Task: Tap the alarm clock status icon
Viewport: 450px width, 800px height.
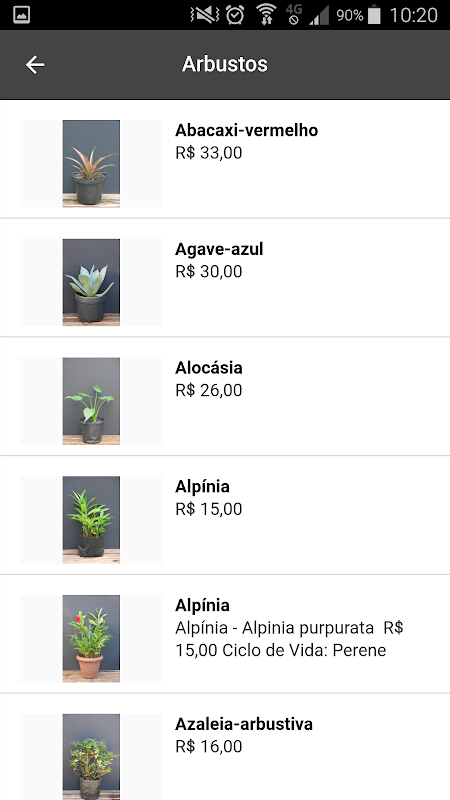Action: click(235, 15)
